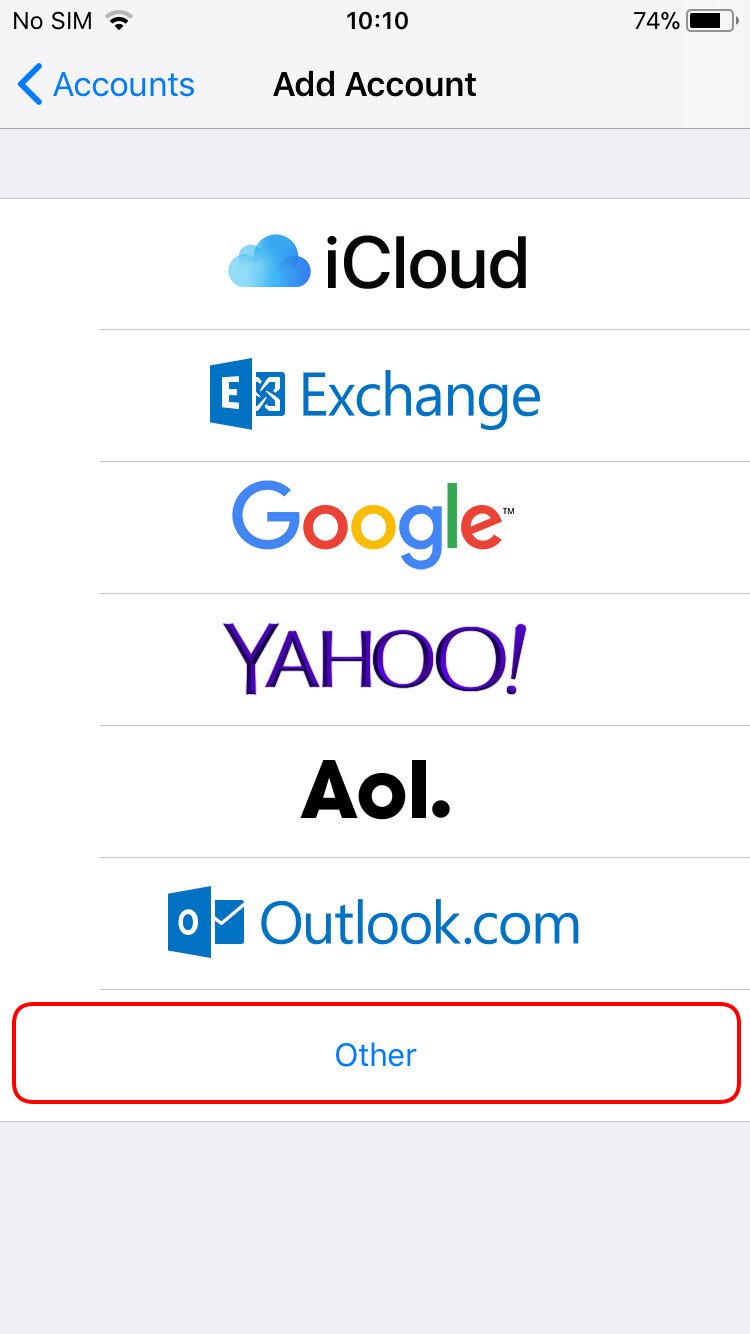Choose the Exchange account label

(x=420, y=396)
